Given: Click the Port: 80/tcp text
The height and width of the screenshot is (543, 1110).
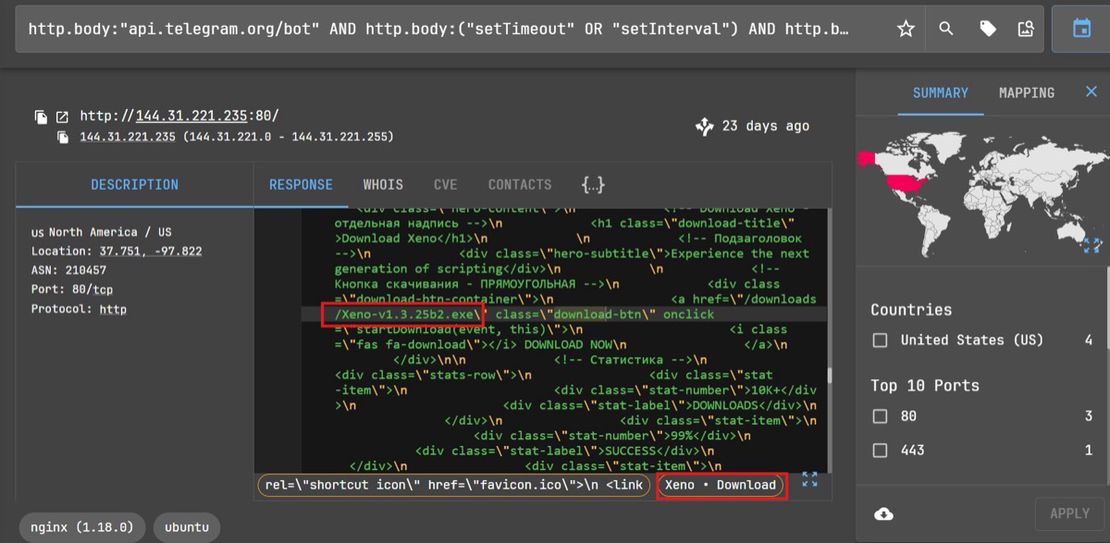Looking at the screenshot, I should 71,290.
